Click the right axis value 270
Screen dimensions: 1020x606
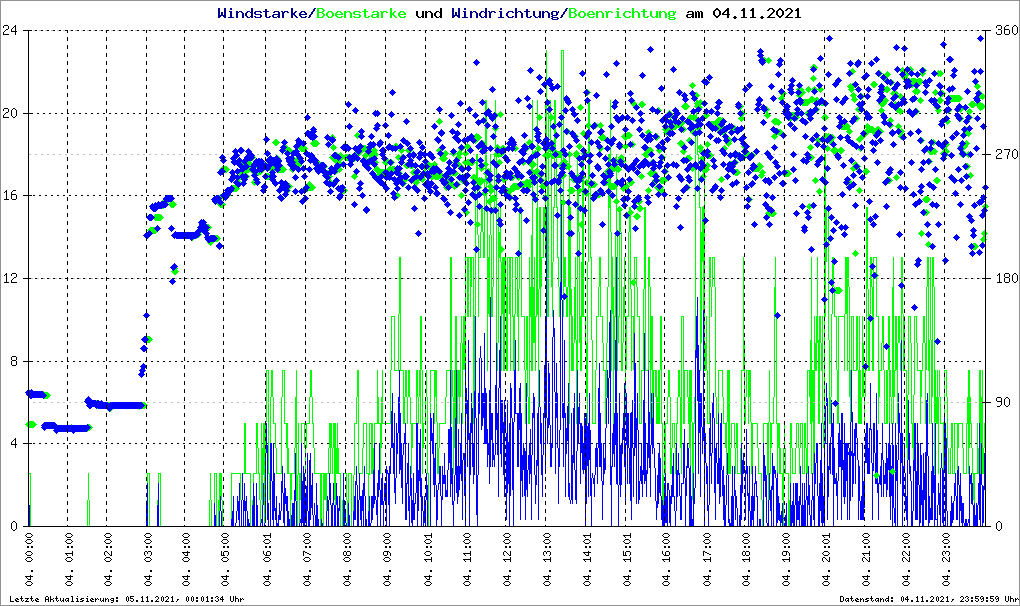(x=1002, y=155)
